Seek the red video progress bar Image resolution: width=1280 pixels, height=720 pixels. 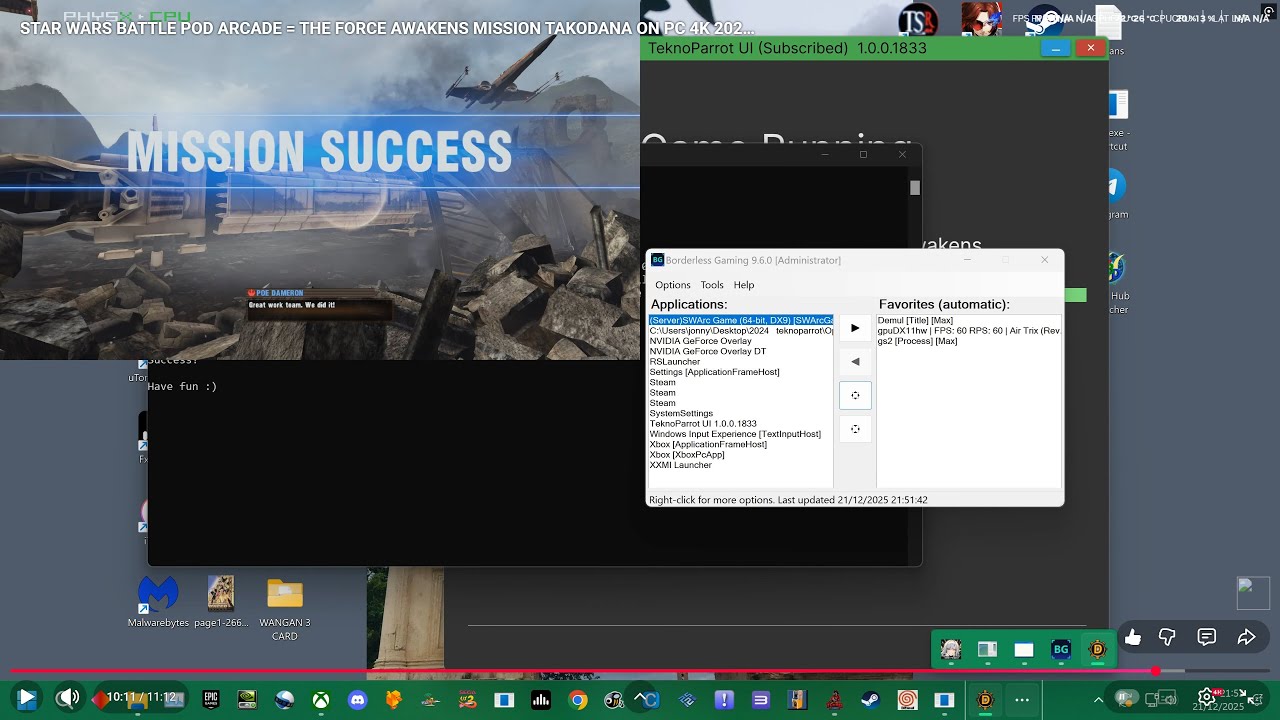640,671
